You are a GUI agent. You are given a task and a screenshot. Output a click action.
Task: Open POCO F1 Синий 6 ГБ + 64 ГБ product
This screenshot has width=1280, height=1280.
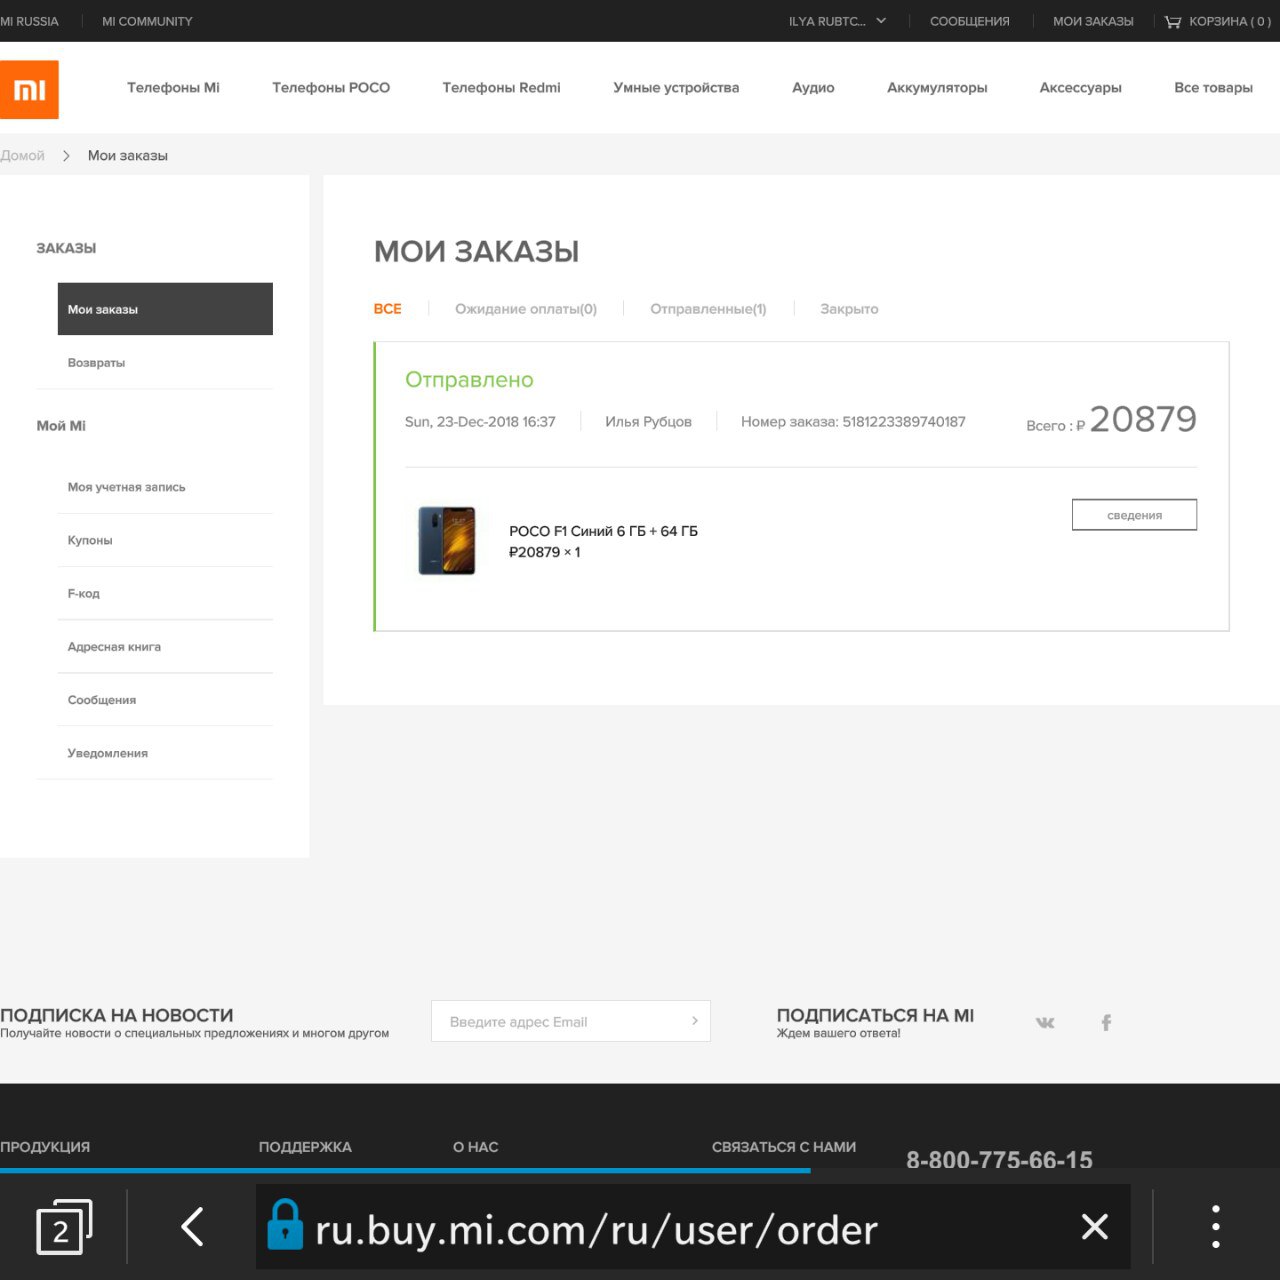[603, 531]
